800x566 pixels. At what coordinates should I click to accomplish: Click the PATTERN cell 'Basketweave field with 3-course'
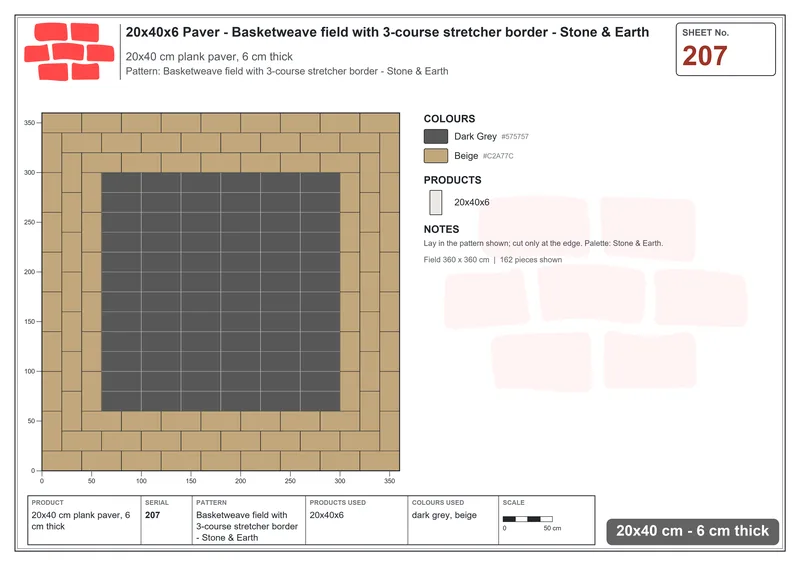247,526
